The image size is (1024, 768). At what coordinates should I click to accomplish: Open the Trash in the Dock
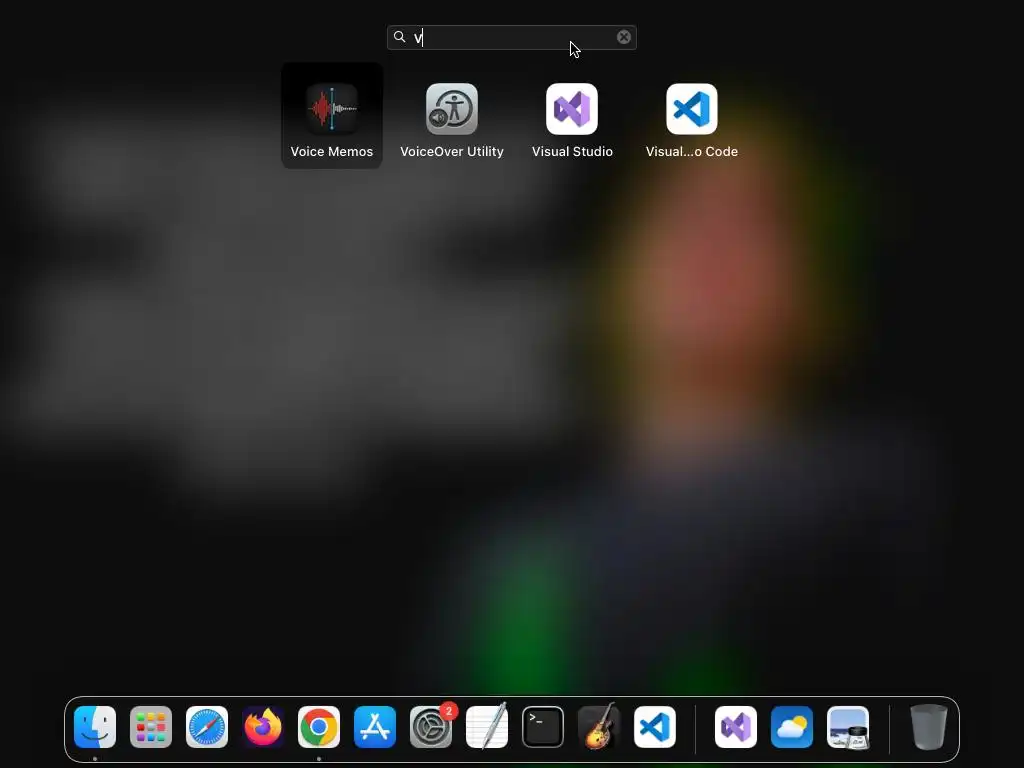pyautogui.click(x=929, y=727)
